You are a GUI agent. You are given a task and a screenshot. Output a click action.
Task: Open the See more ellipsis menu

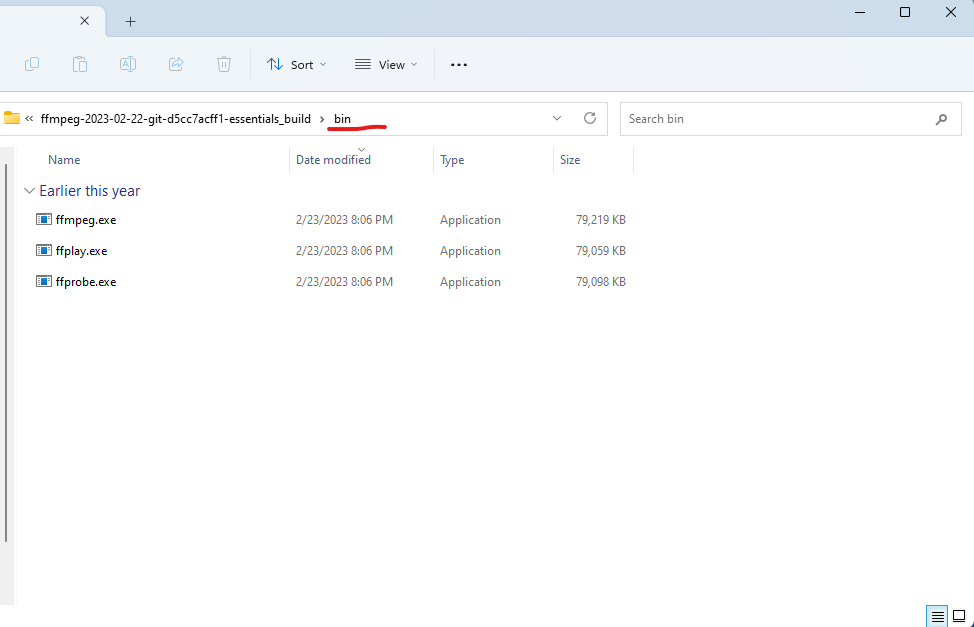tap(459, 64)
